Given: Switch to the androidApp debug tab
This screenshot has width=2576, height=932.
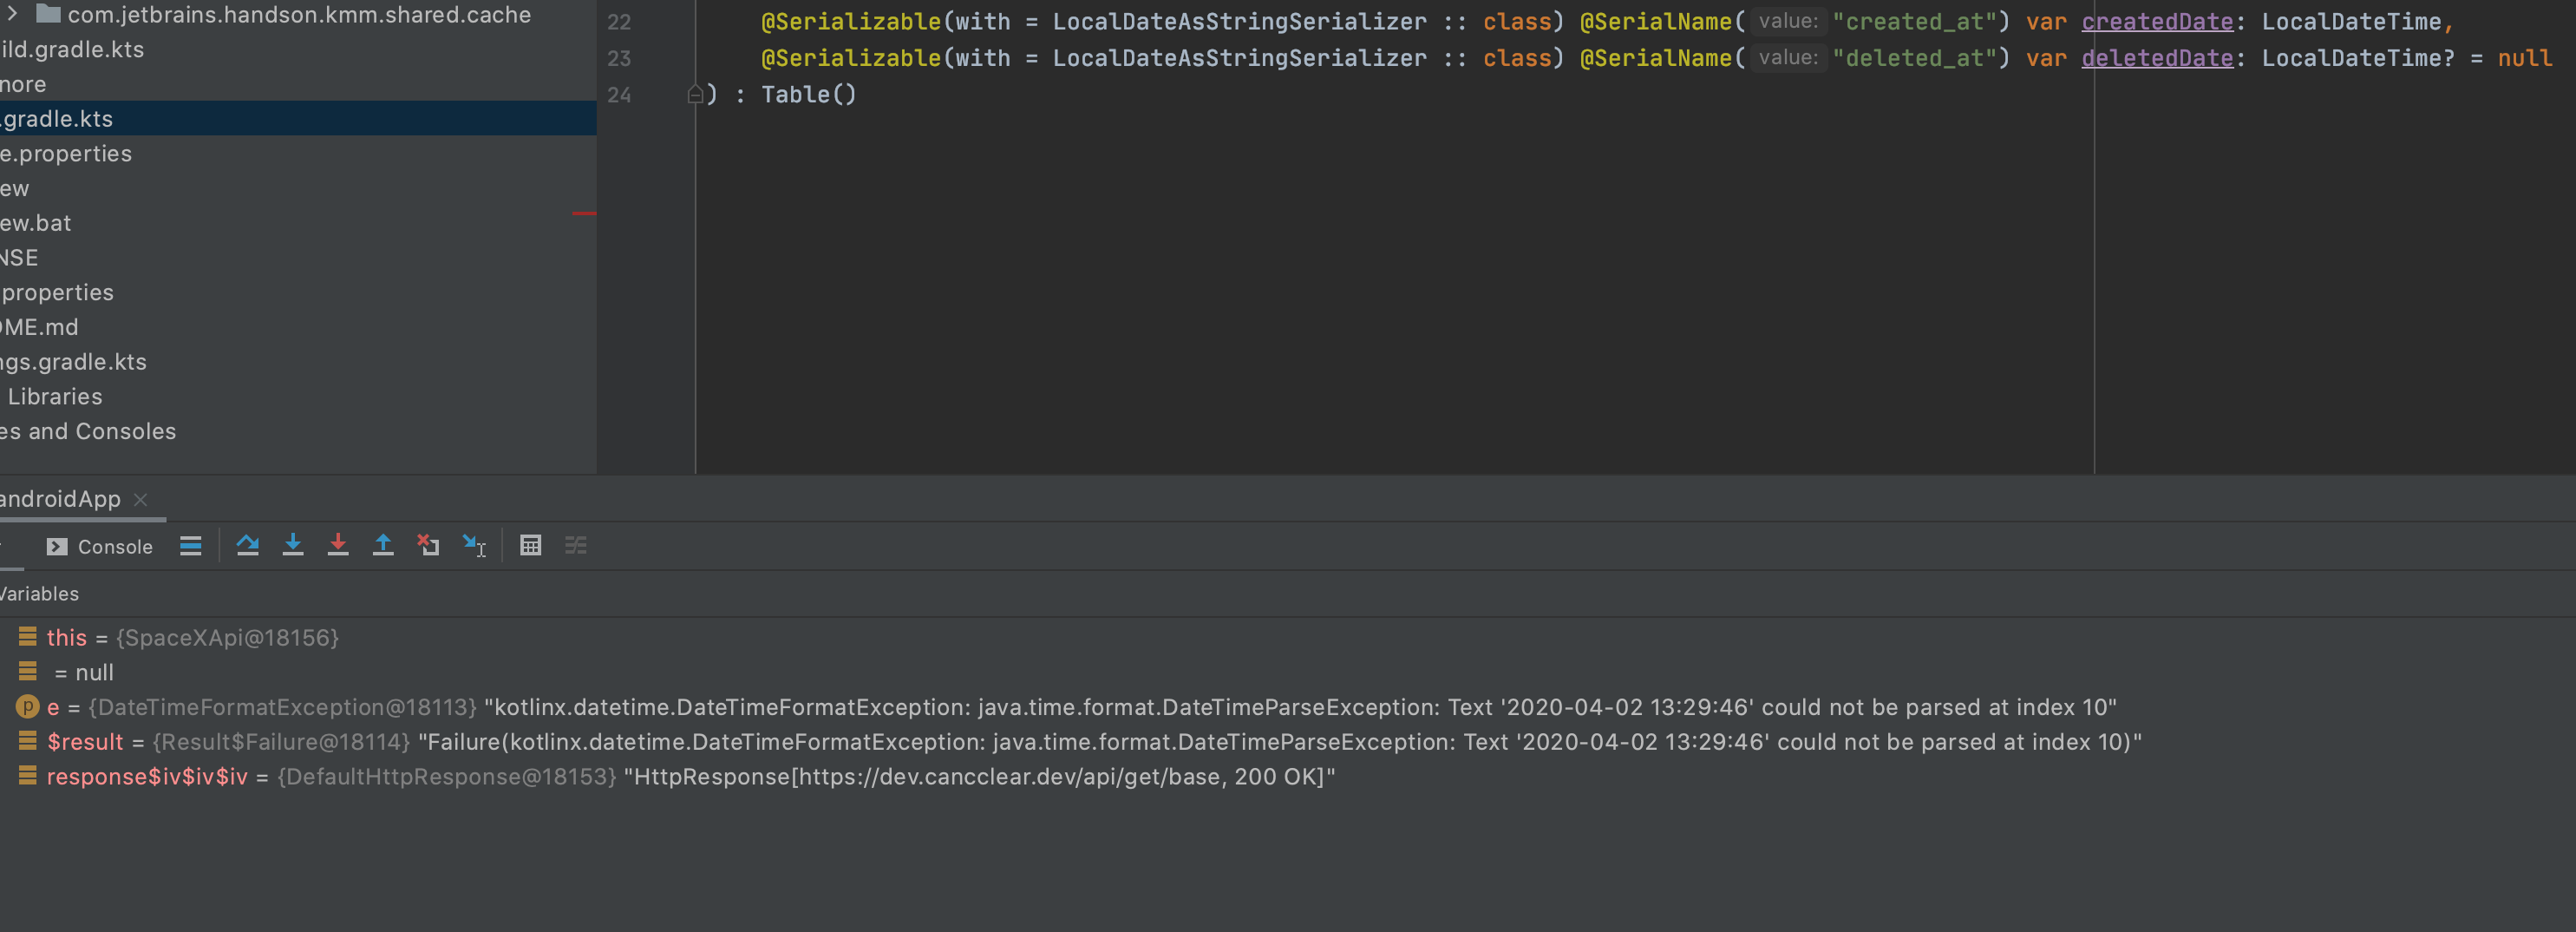Looking at the screenshot, I should [60, 499].
